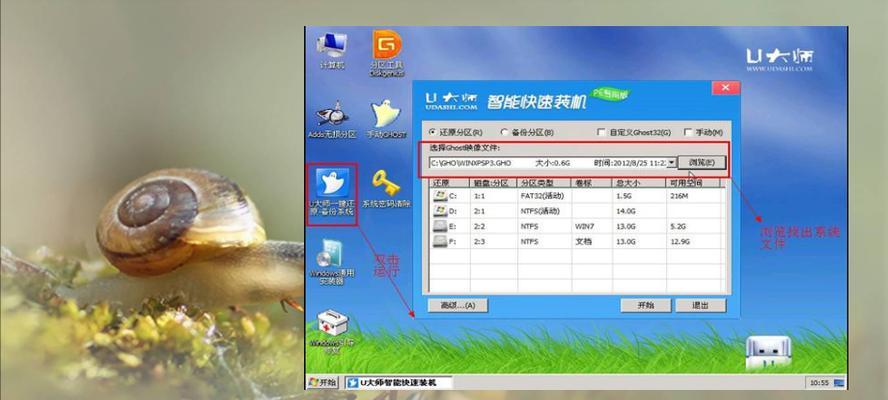The height and width of the screenshot is (400, 888).
Task: Click the drive icon in the F: row
Action: pos(439,241)
